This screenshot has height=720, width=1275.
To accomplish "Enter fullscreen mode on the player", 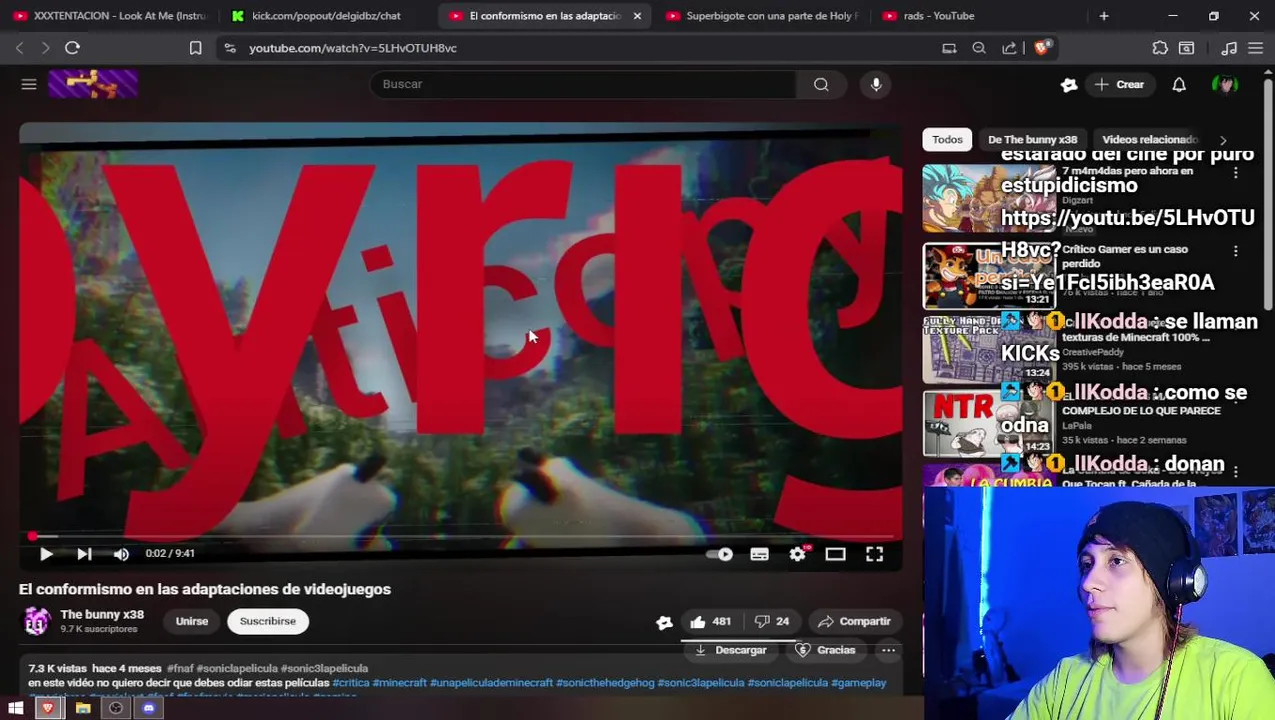I will pos(874,554).
